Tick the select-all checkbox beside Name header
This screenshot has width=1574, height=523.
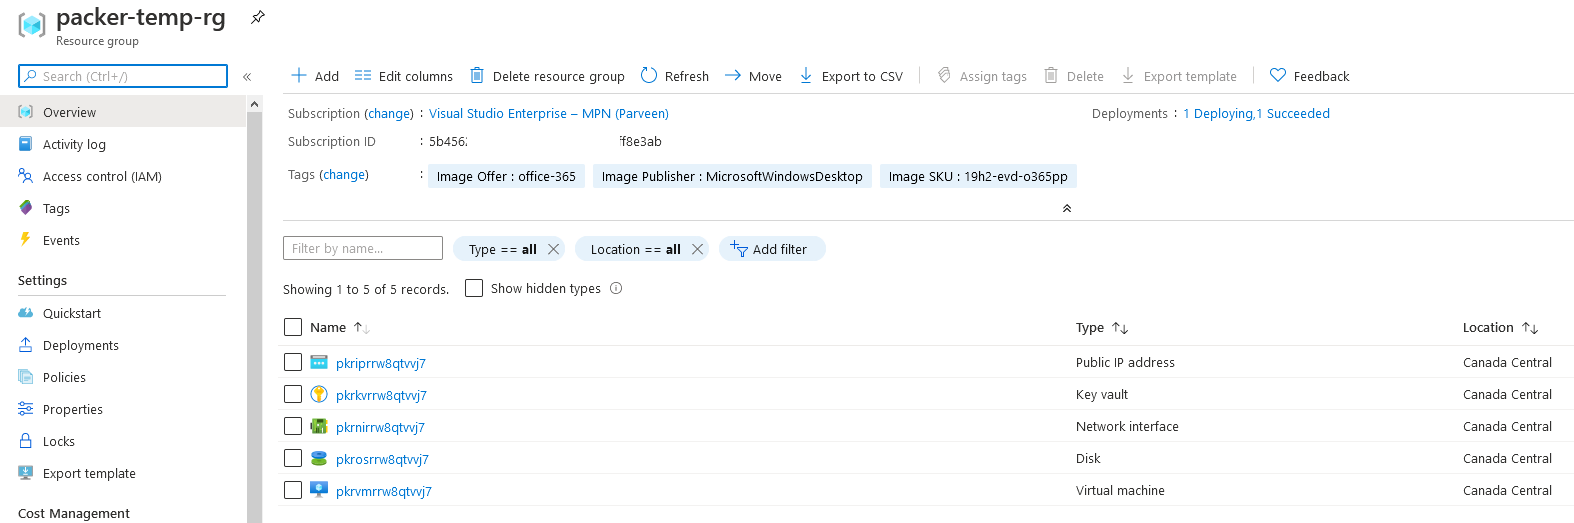tap(293, 327)
